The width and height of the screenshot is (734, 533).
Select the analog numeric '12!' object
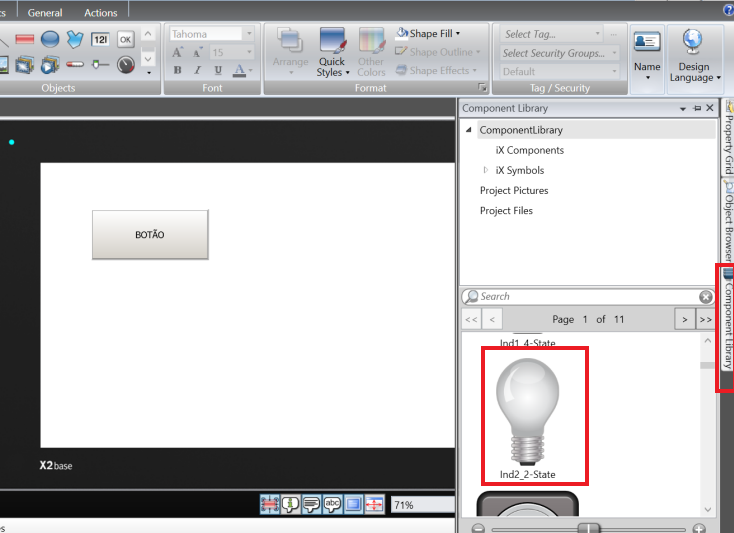pyautogui.click(x=101, y=40)
